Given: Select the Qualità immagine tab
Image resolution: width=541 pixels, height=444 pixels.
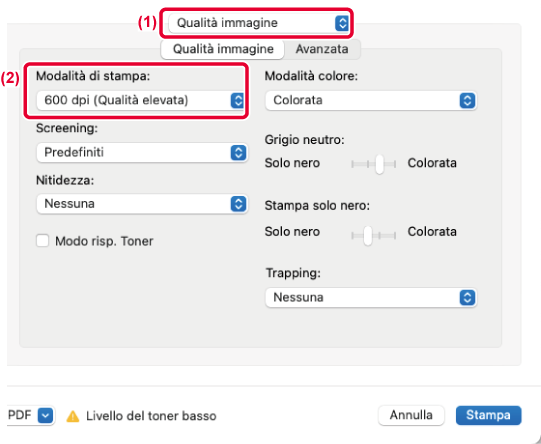Looking at the screenshot, I should tap(223, 49).
